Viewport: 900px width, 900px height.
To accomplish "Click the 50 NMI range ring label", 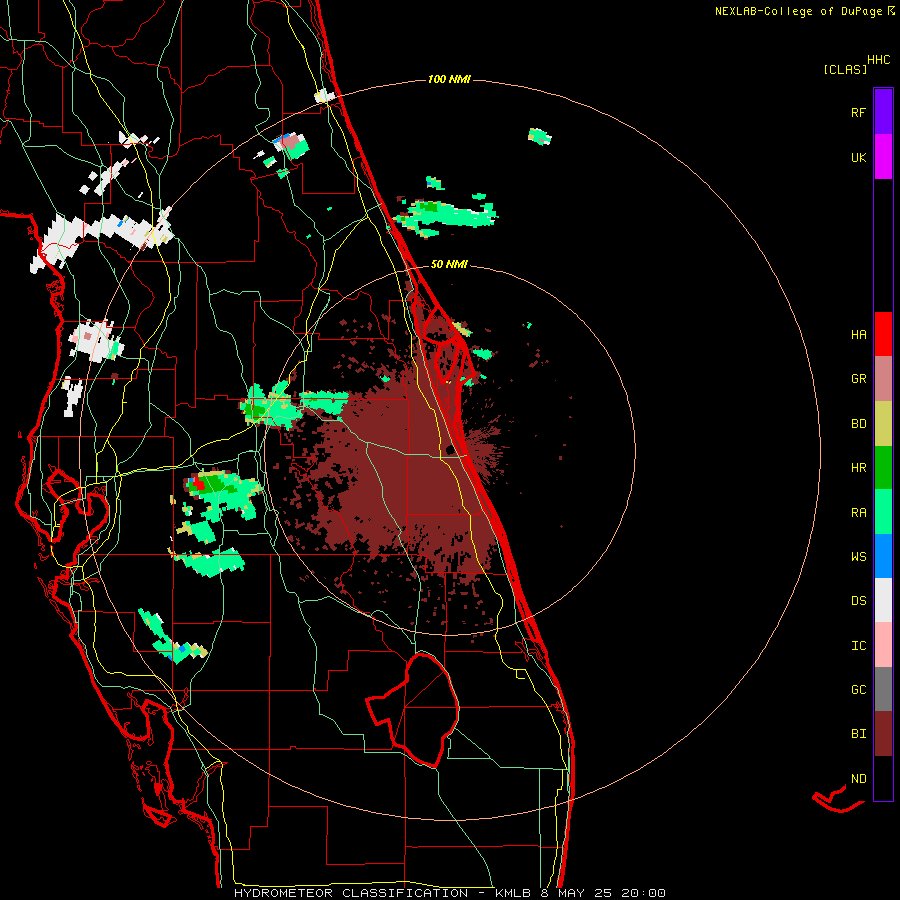I will click(449, 264).
